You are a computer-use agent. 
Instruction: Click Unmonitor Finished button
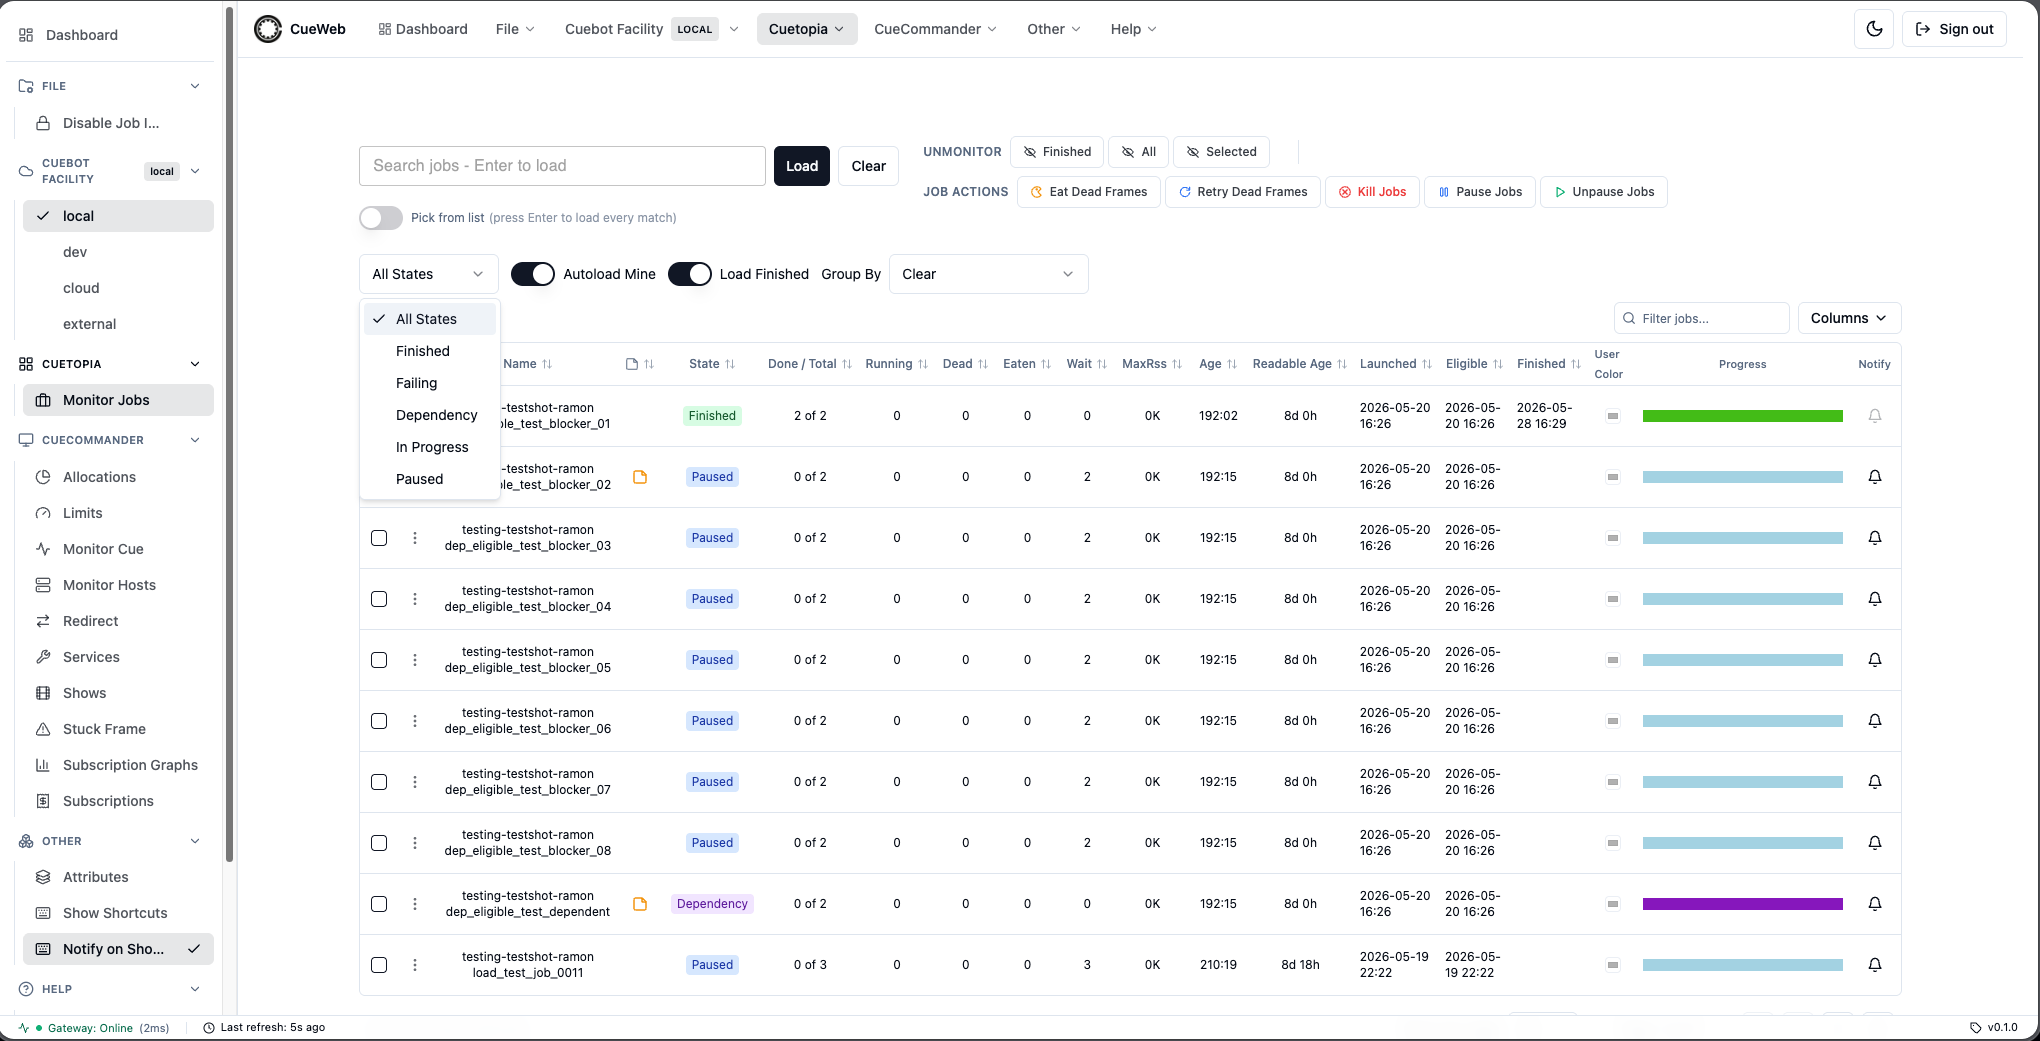1057,152
